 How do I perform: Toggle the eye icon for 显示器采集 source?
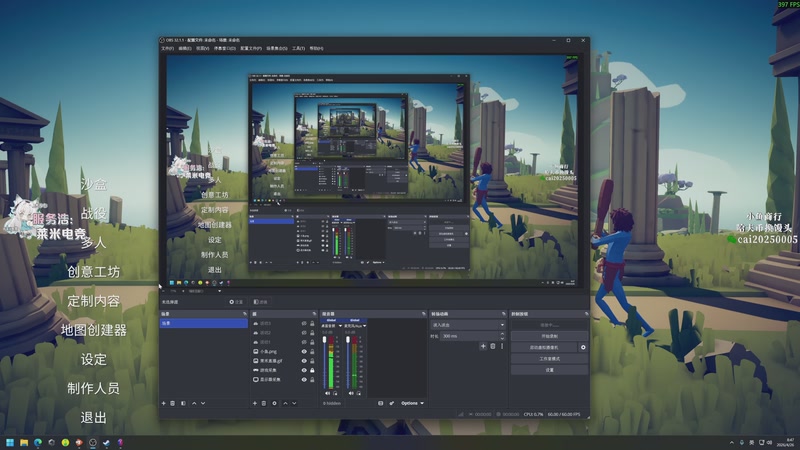pyautogui.click(x=304, y=380)
